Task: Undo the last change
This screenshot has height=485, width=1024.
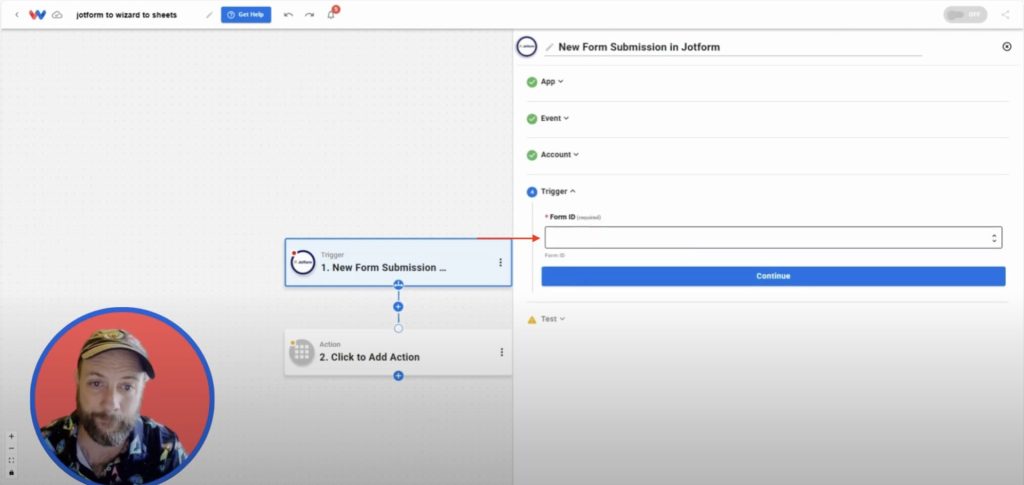Action: pos(288,14)
